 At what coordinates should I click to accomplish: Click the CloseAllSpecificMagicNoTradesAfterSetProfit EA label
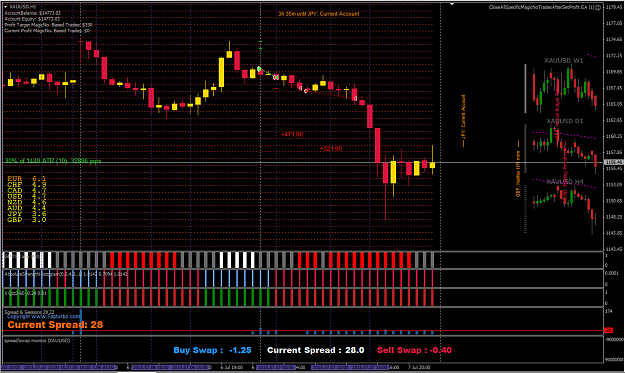click(541, 7)
